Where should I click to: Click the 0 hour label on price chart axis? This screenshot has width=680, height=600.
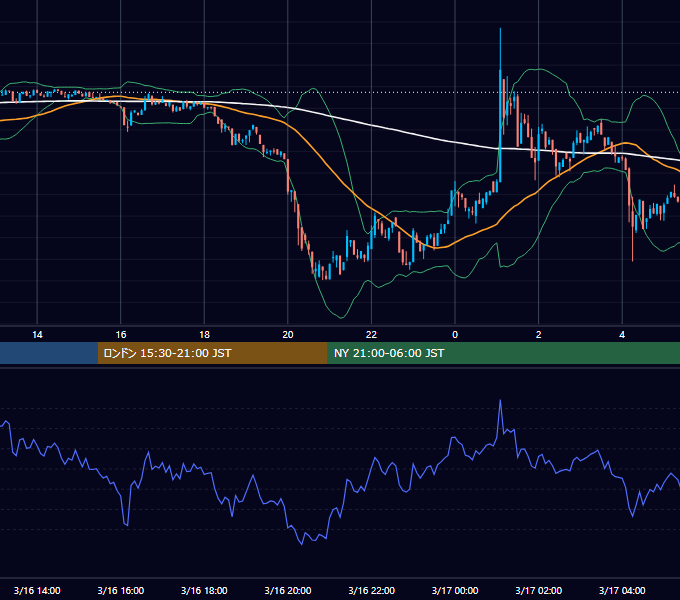click(x=455, y=335)
